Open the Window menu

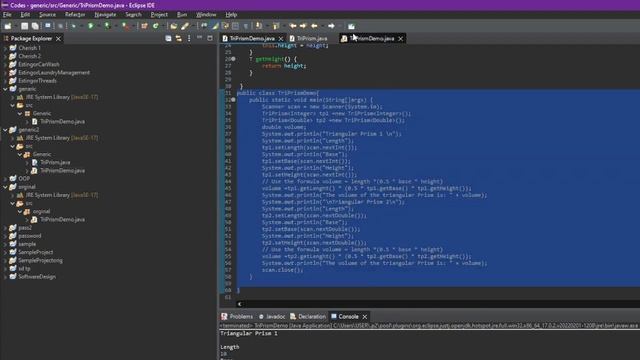coord(206,15)
